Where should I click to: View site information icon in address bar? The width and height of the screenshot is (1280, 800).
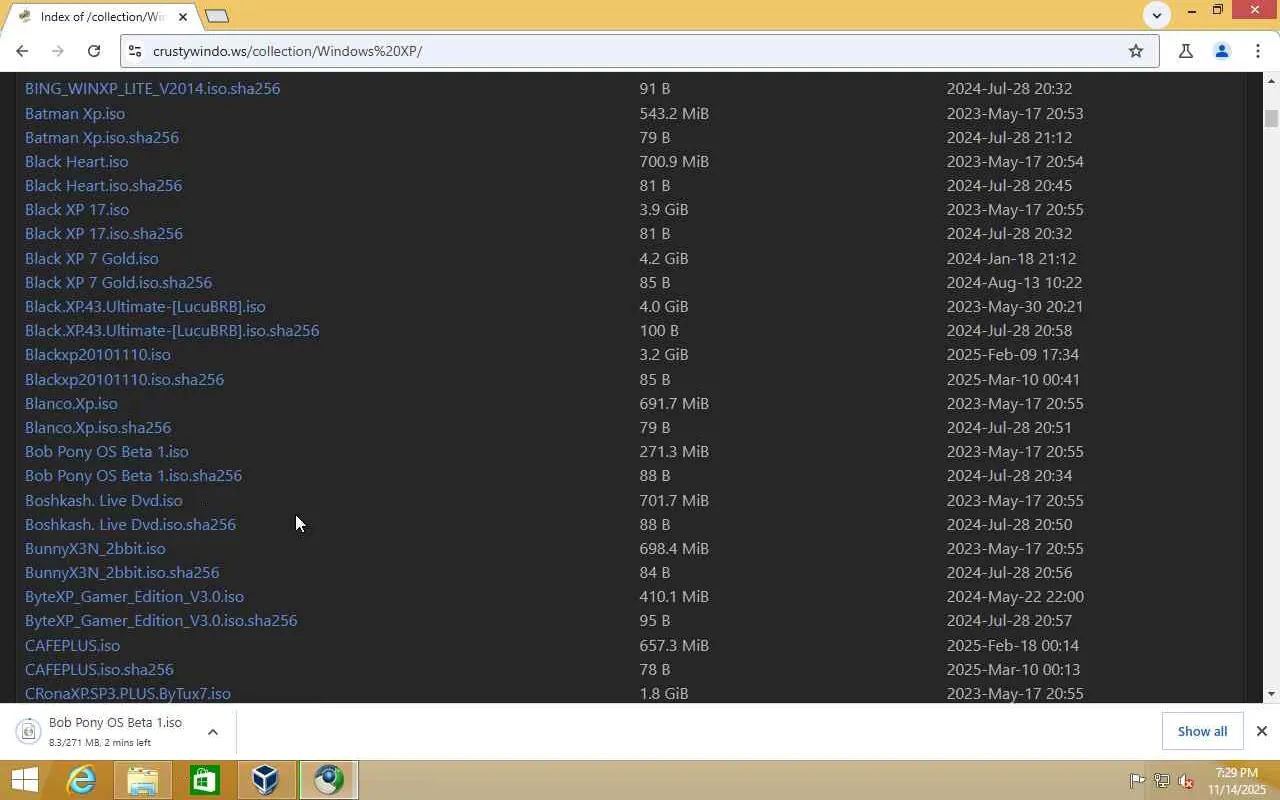136,51
